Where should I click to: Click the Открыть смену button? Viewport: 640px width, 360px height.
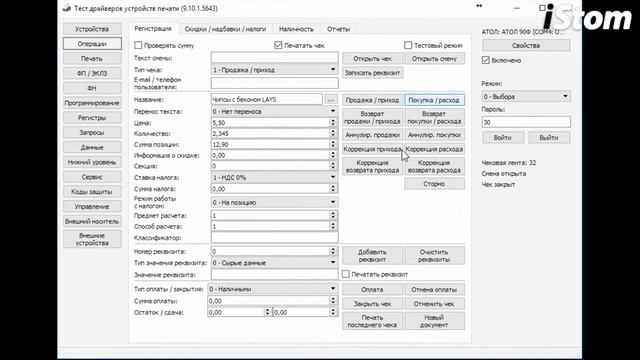point(434,59)
